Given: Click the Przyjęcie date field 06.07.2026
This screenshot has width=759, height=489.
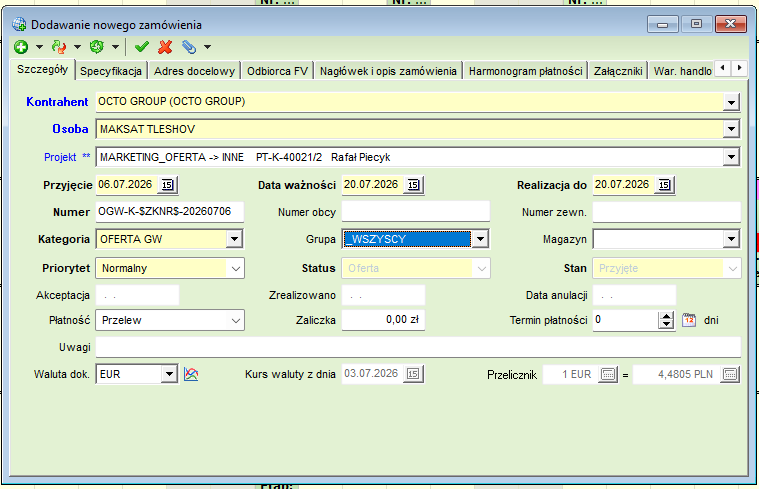Looking at the screenshot, I should [x=127, y=184].
